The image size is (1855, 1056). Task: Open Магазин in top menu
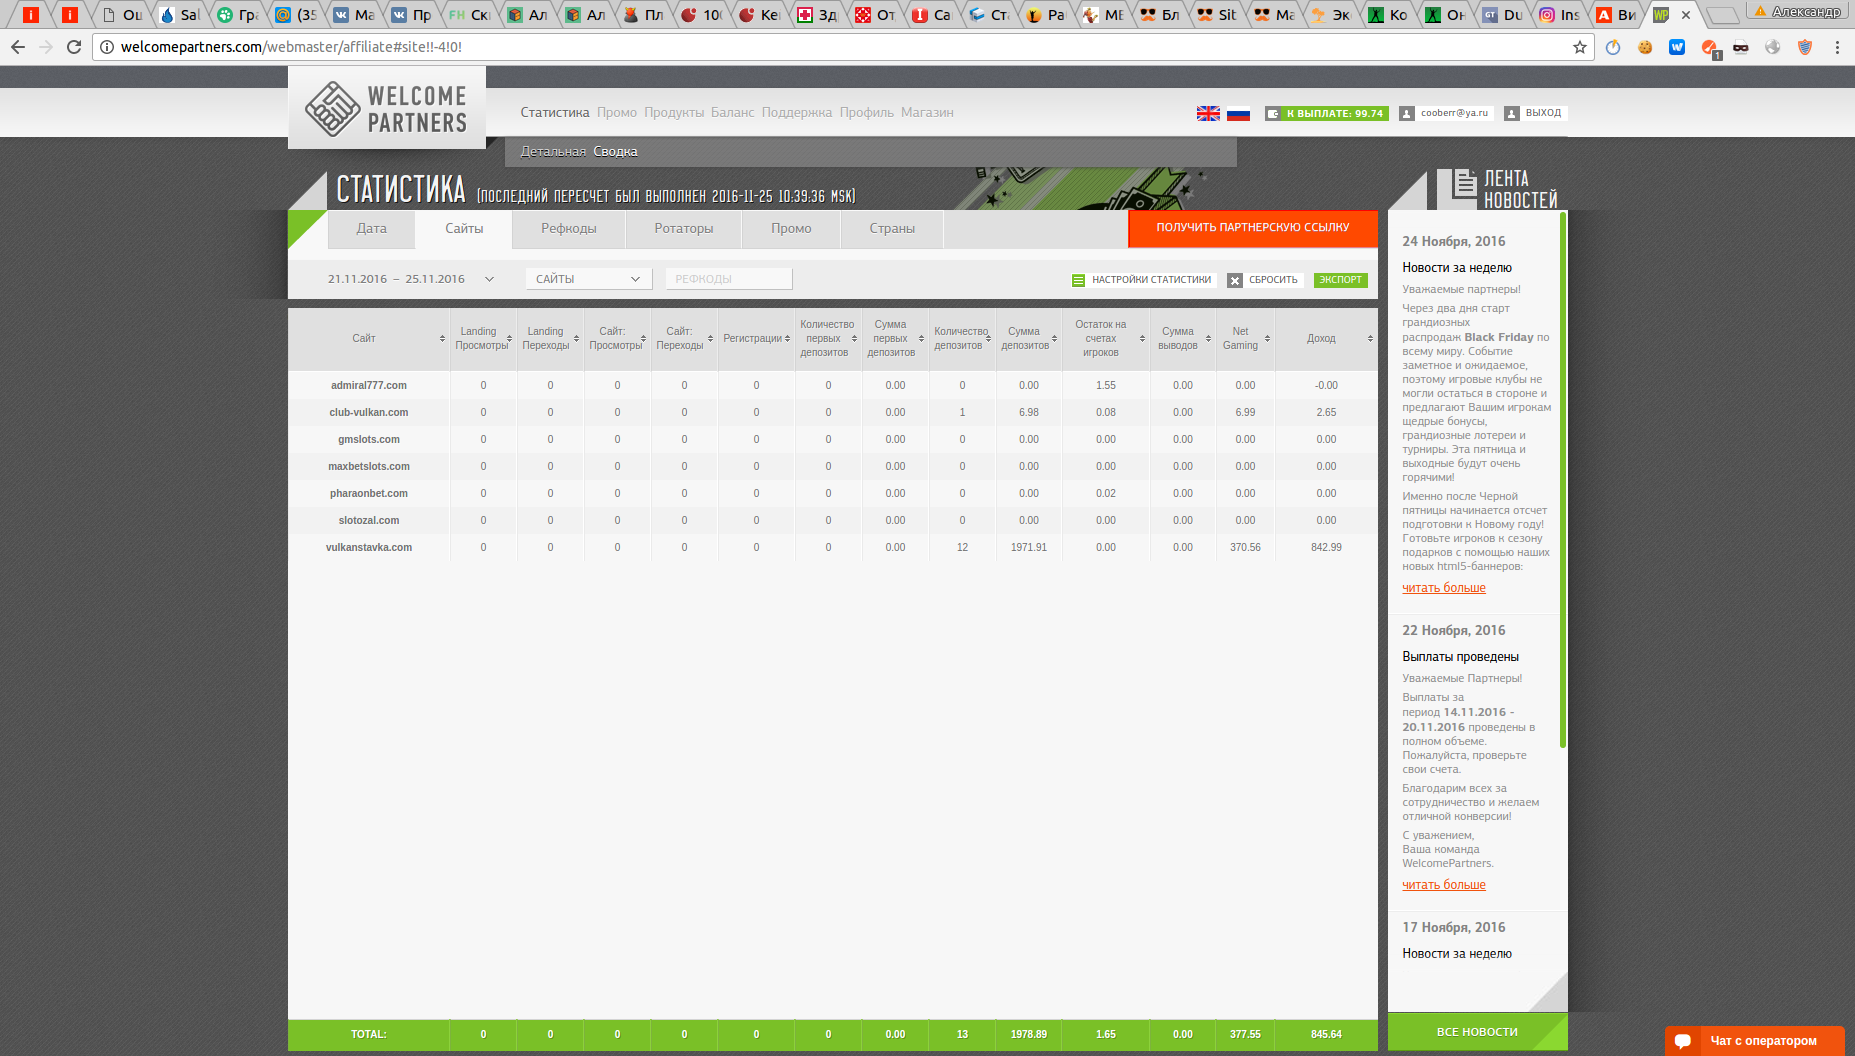tap(927, 113)
